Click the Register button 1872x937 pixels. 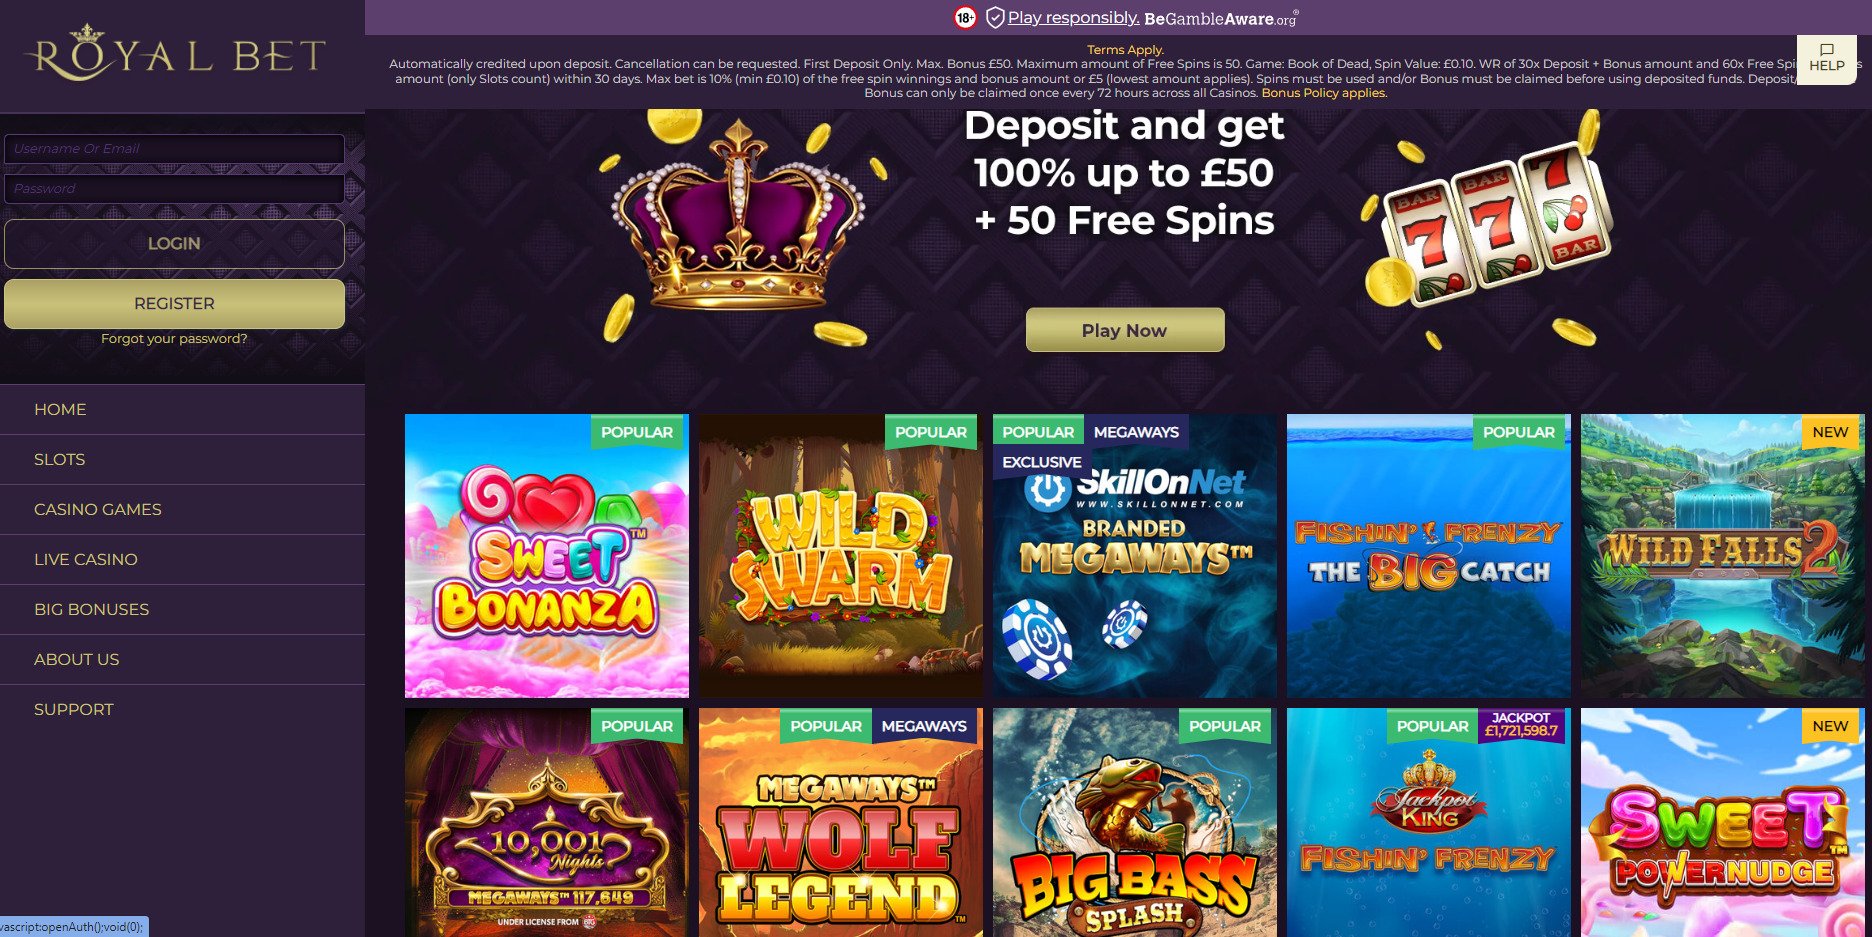click(174, 304)
